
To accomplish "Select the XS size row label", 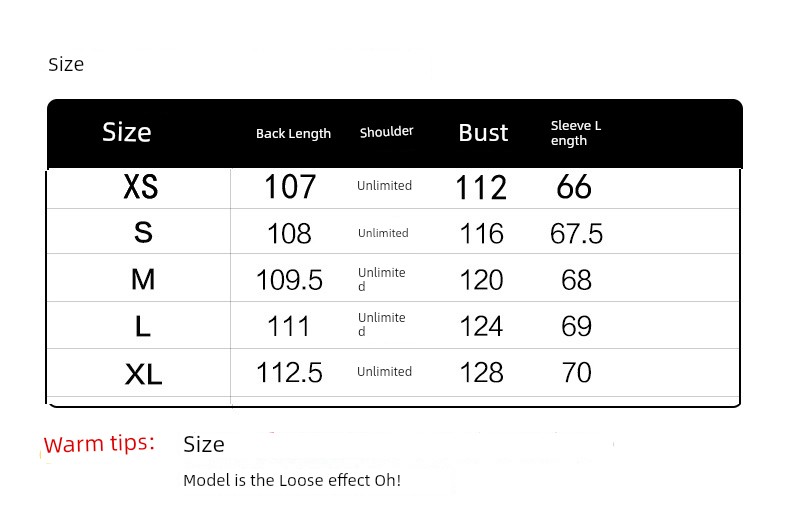I will 141,187.
